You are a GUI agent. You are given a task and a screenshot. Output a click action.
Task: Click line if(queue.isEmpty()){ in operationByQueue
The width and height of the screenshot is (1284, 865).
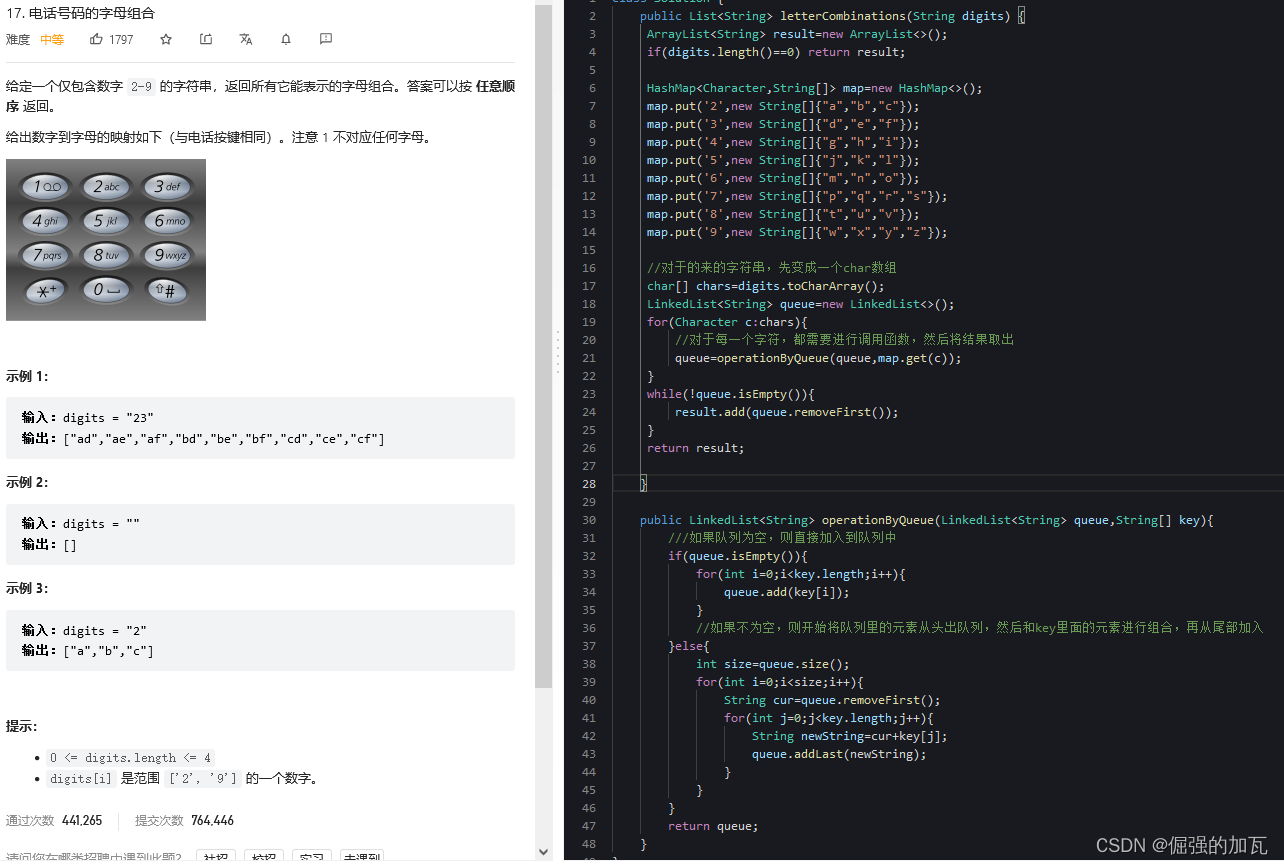(738, 556)
